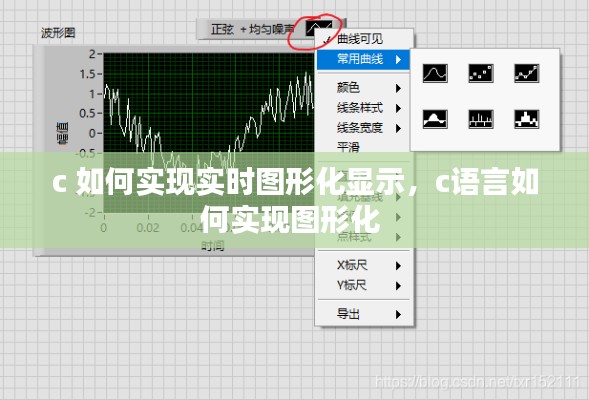Expand the arrow beside X标尺
Viewport: 589px width, 400px height.
coord(398,266)
